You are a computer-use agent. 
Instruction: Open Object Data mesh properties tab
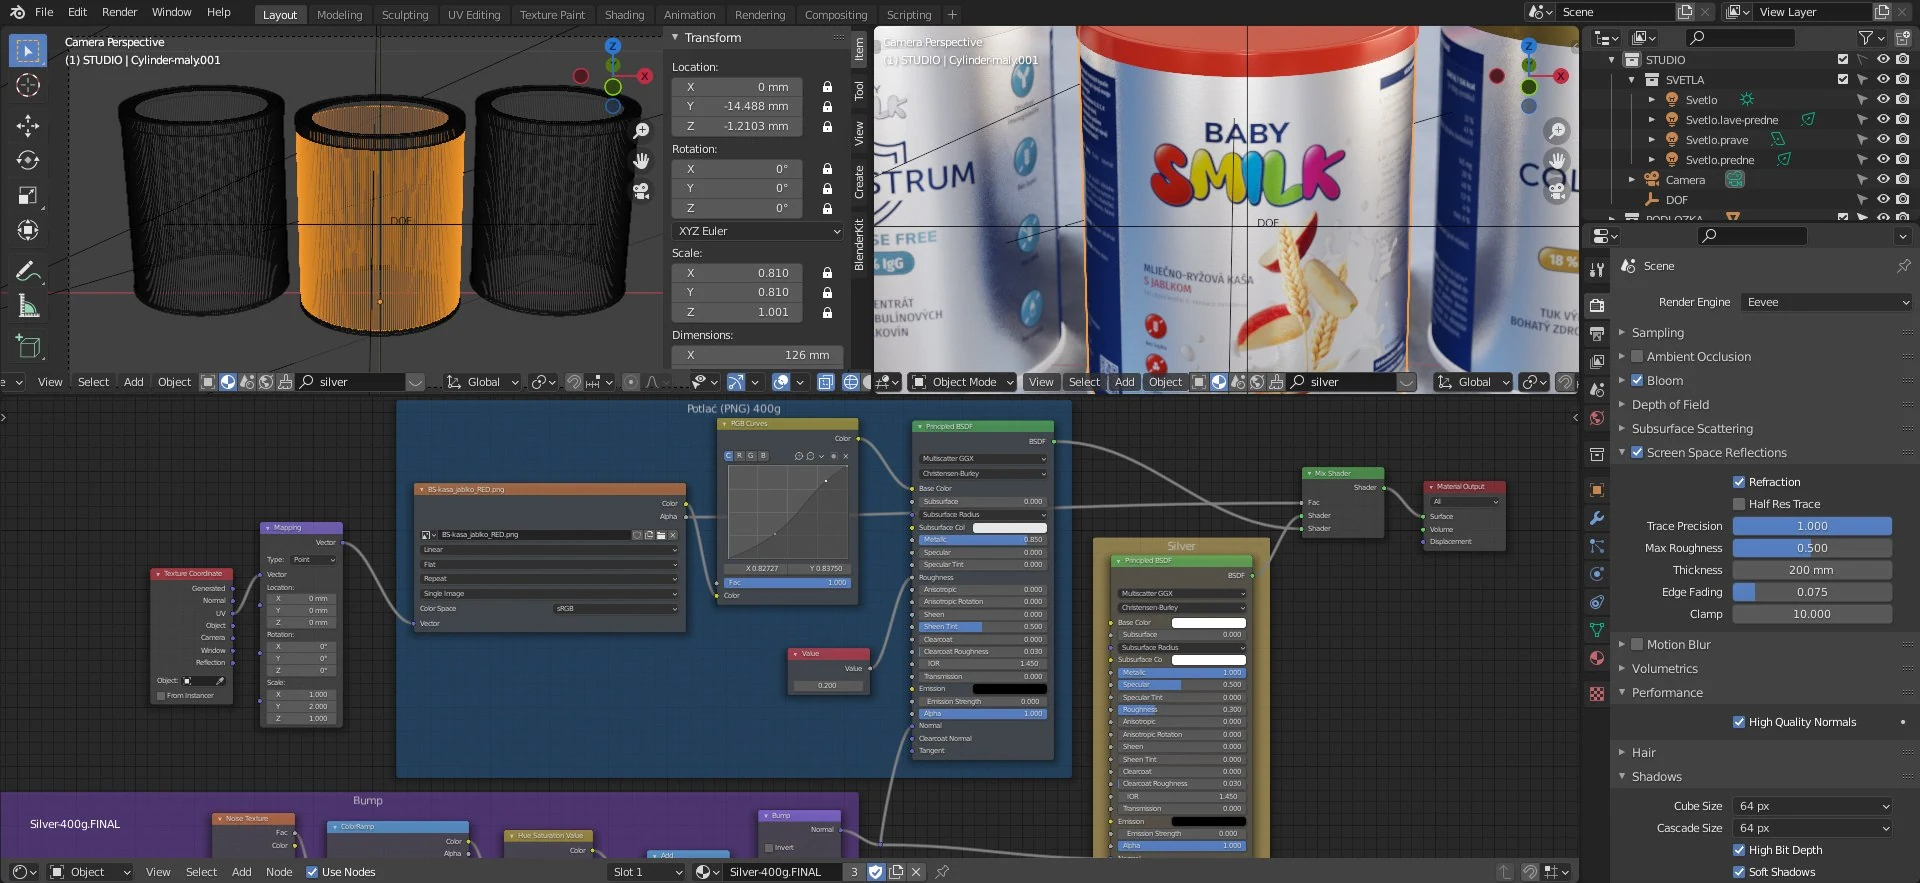(x=1597, y=630)
